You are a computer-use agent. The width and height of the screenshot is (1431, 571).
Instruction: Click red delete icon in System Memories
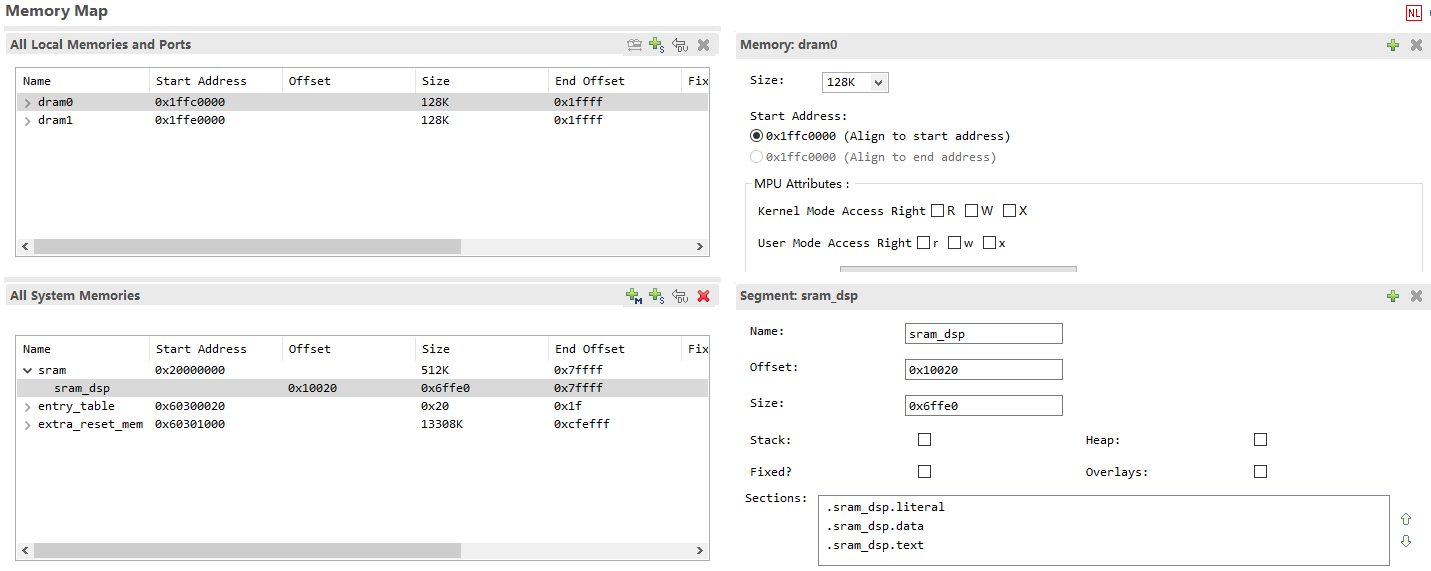703,296
